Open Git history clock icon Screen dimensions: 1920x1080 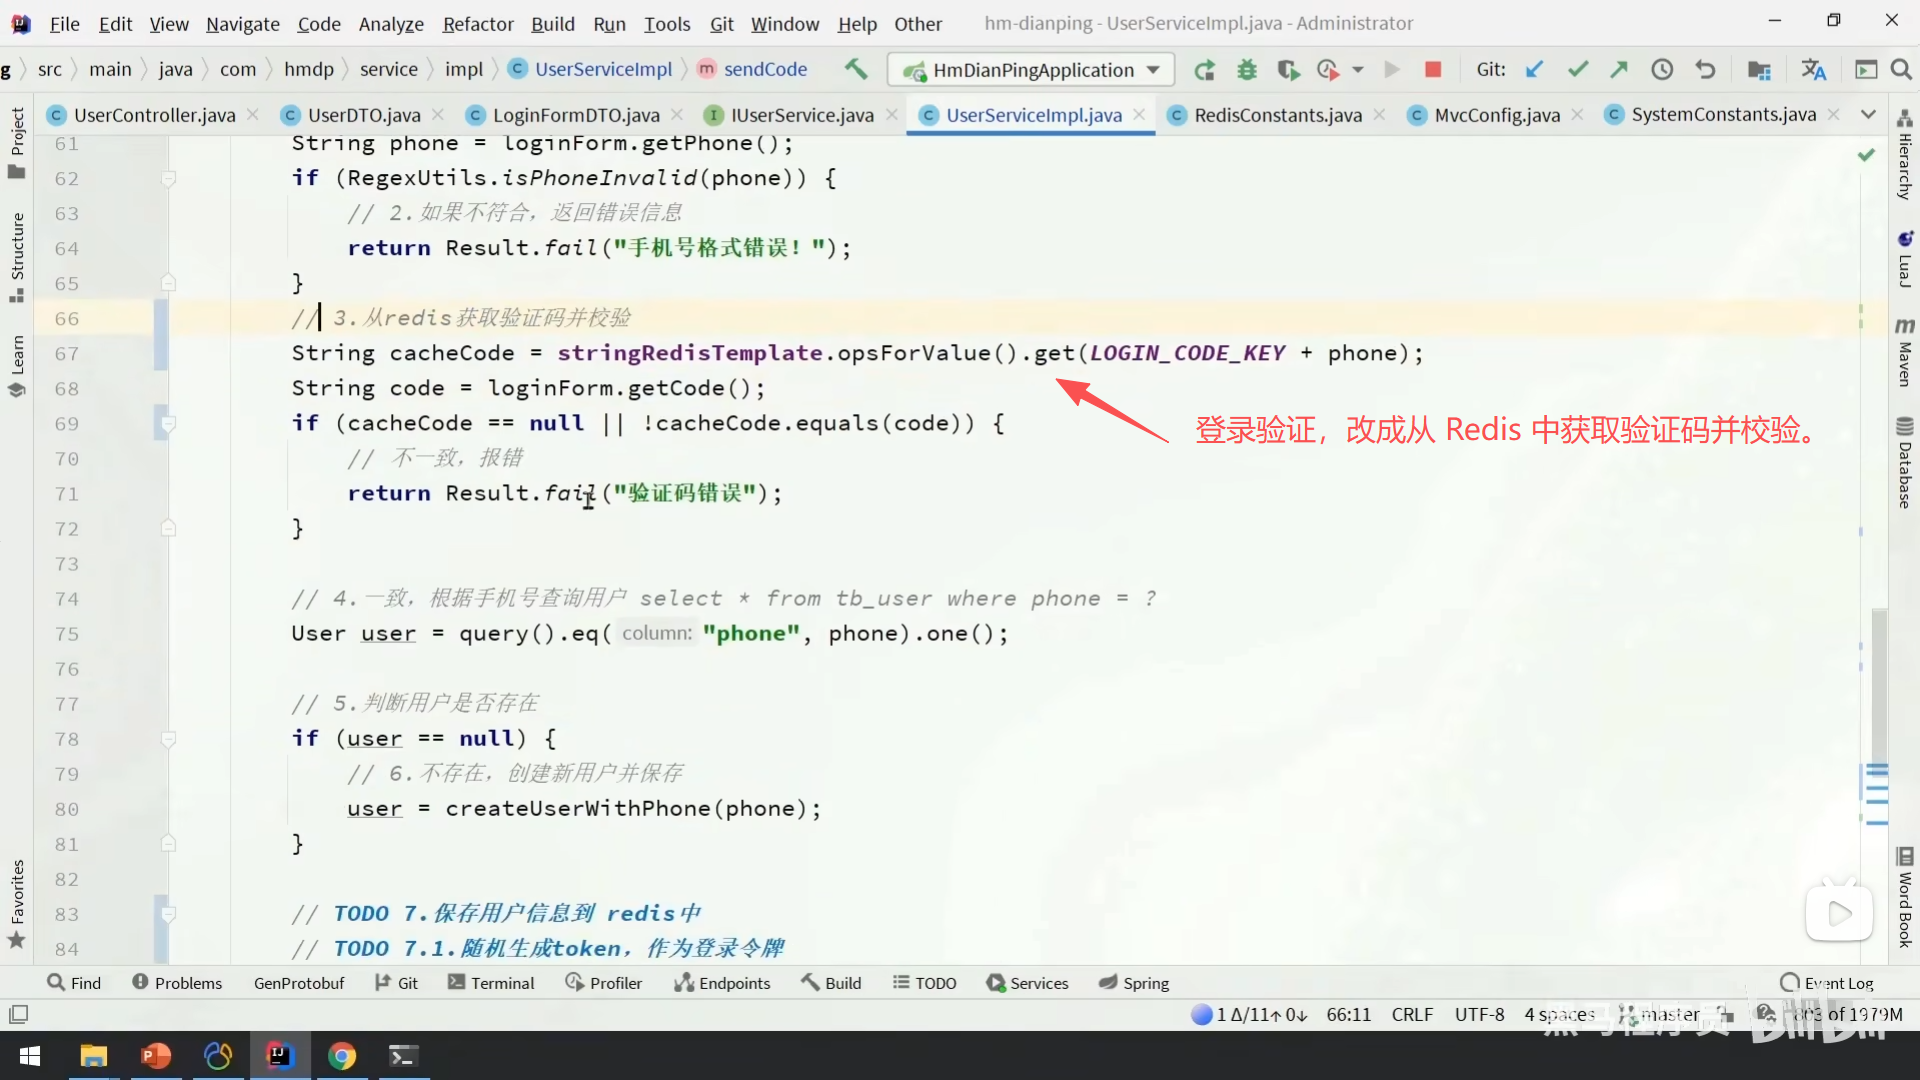(1661, 70)
